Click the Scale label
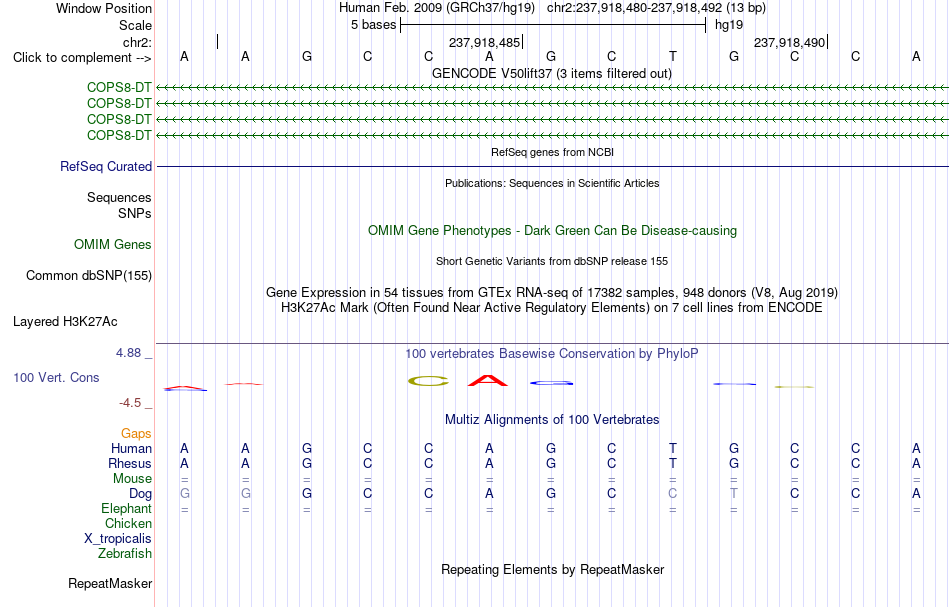Image resolution: width=950 pixels, height=607 pixels. click(x=135, y=25)
